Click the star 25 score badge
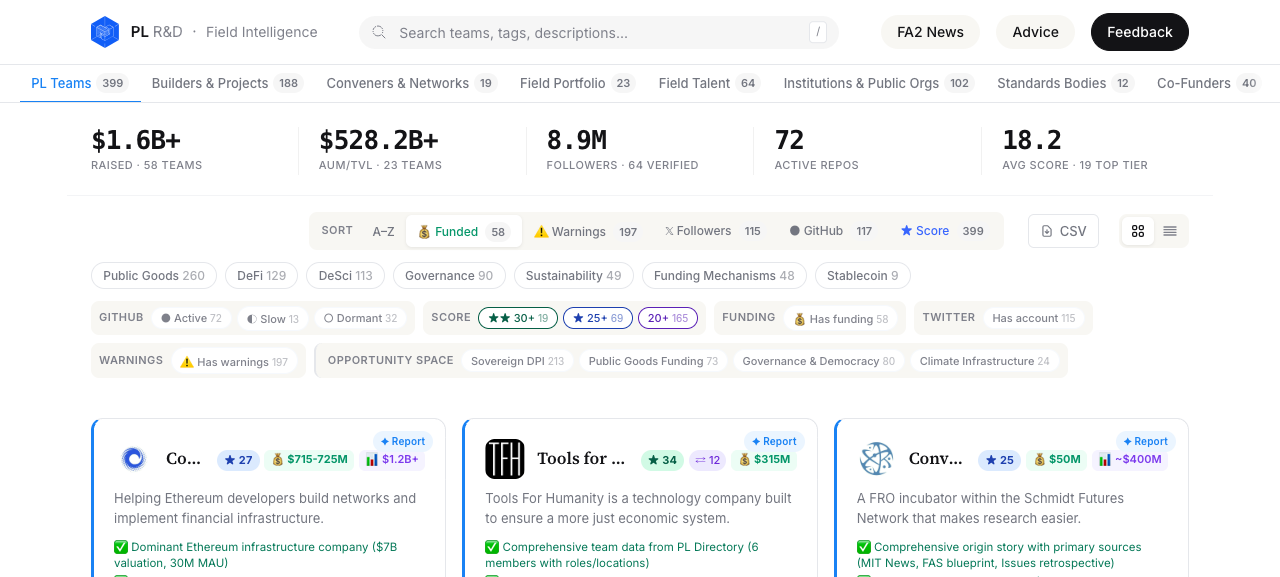 click(997, 460)
